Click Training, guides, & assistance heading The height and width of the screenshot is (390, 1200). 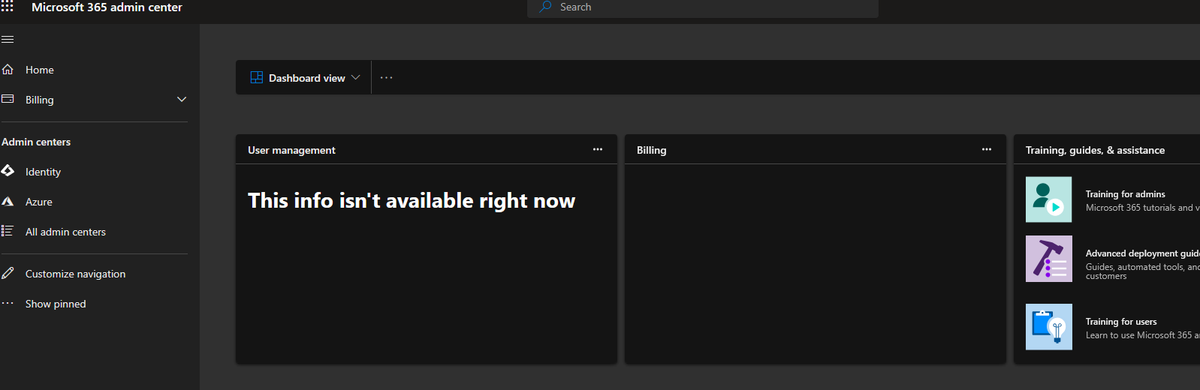click(x=1095, y=150)
